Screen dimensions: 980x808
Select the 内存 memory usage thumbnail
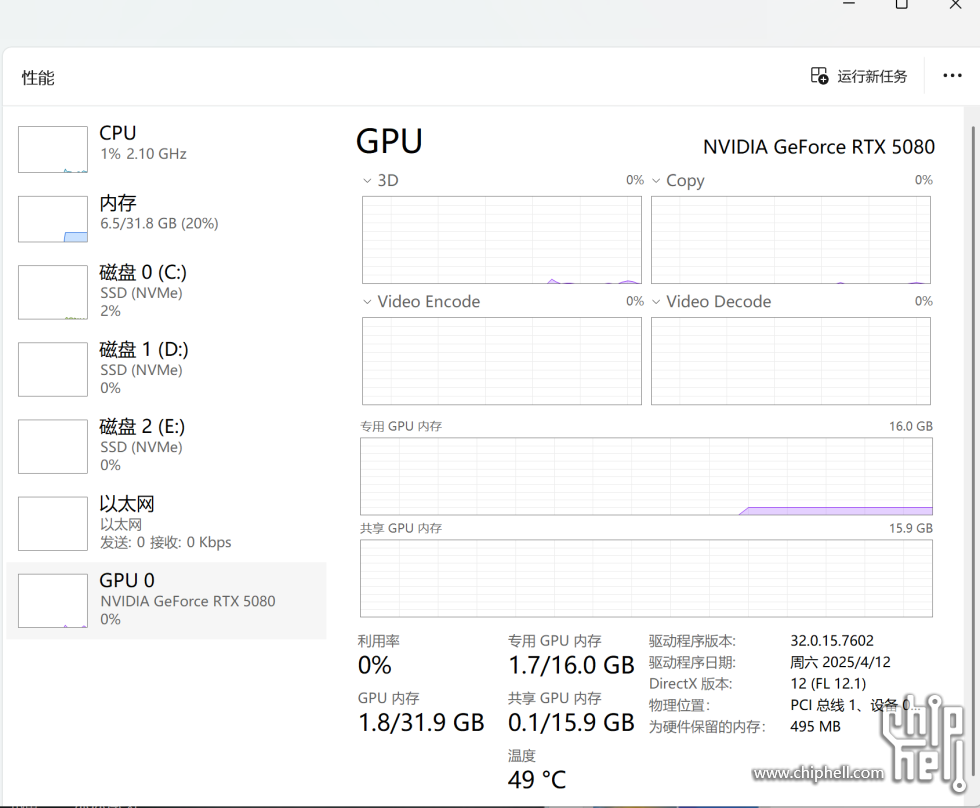coord(52,219)
